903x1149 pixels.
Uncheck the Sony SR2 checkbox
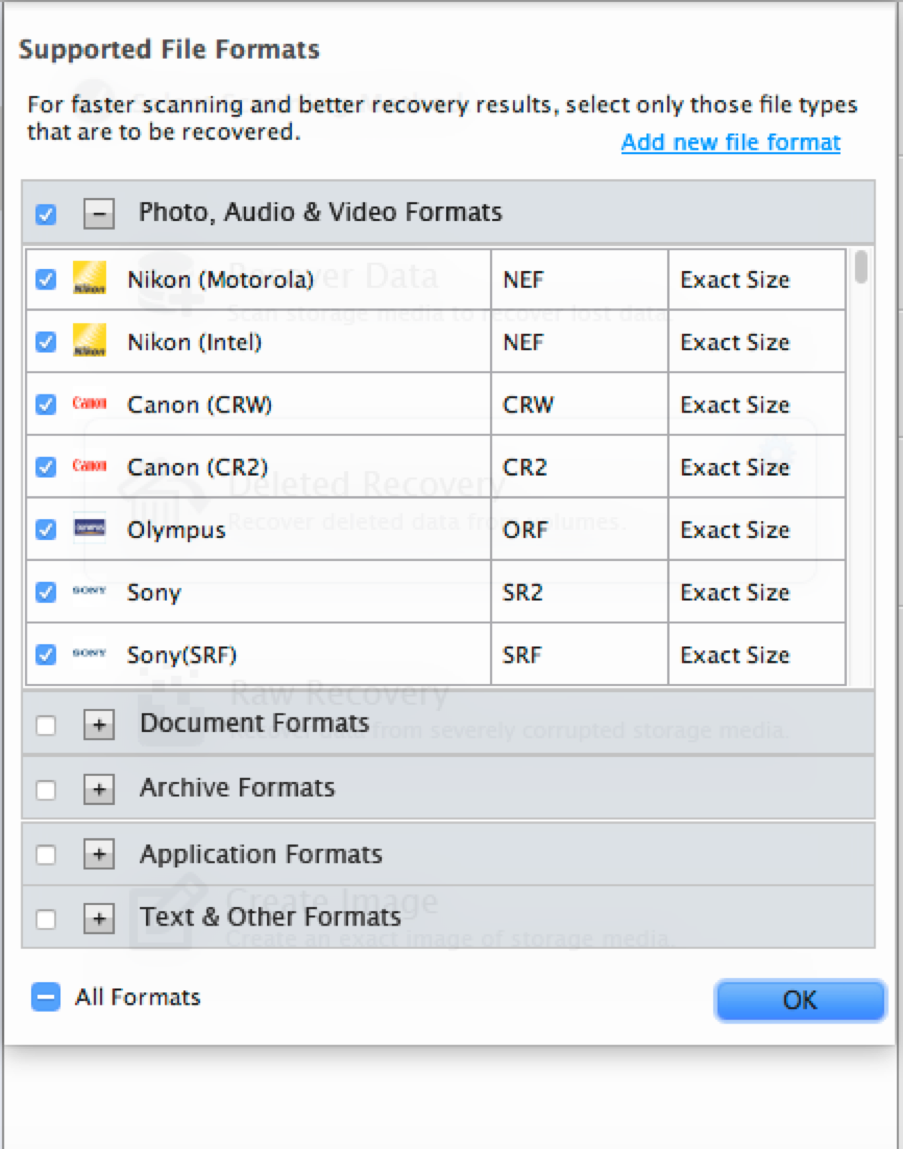[45, 591]
